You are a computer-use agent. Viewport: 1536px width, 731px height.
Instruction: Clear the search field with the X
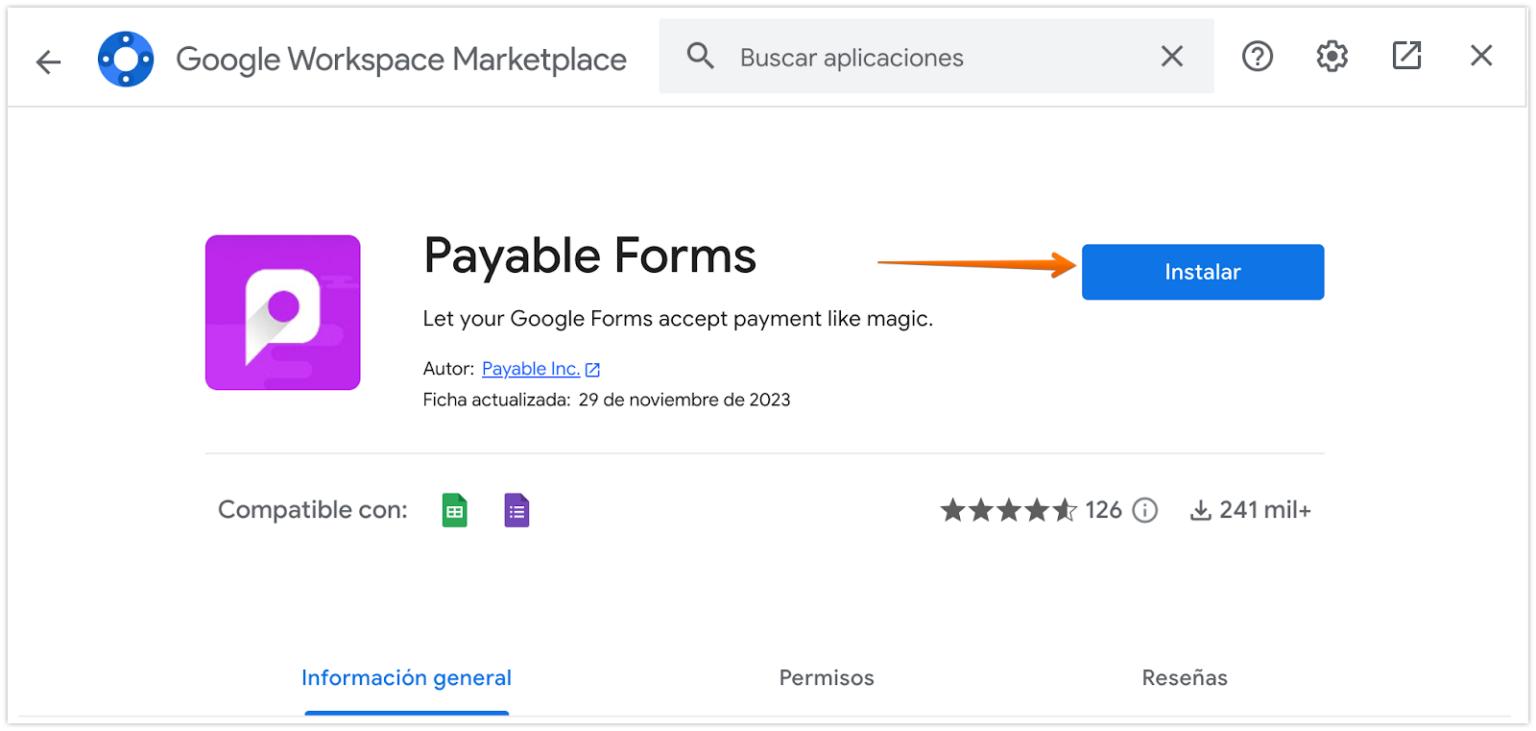click(1171, 56)
